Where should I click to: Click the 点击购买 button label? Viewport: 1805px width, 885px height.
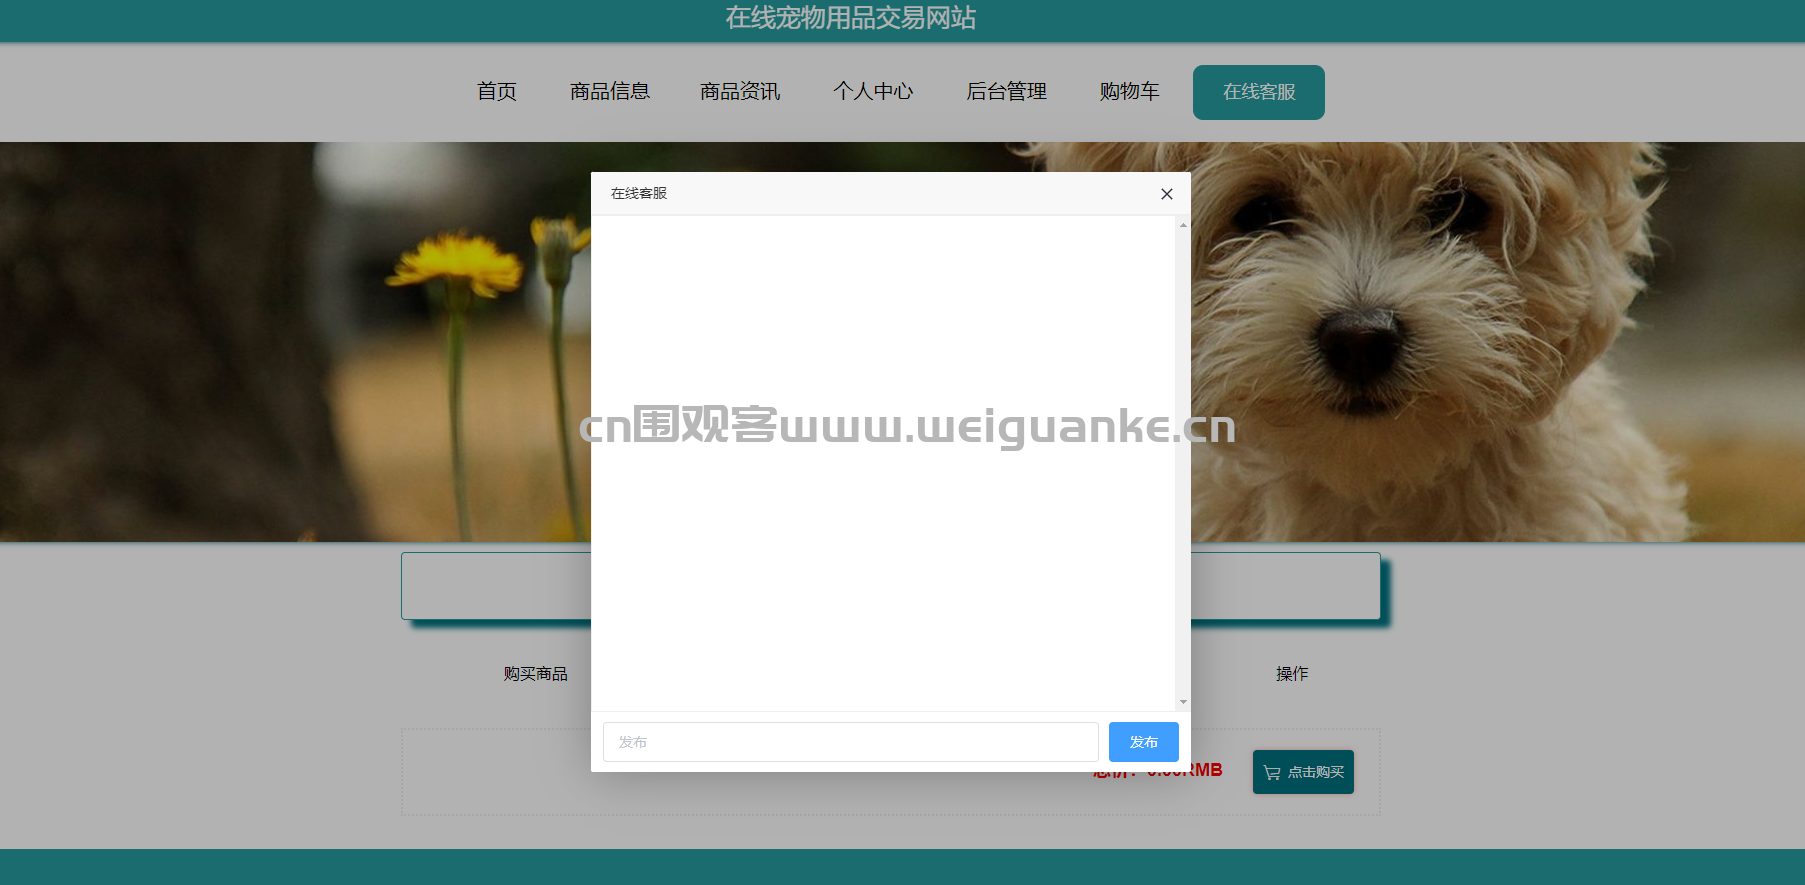(1316, 772)
